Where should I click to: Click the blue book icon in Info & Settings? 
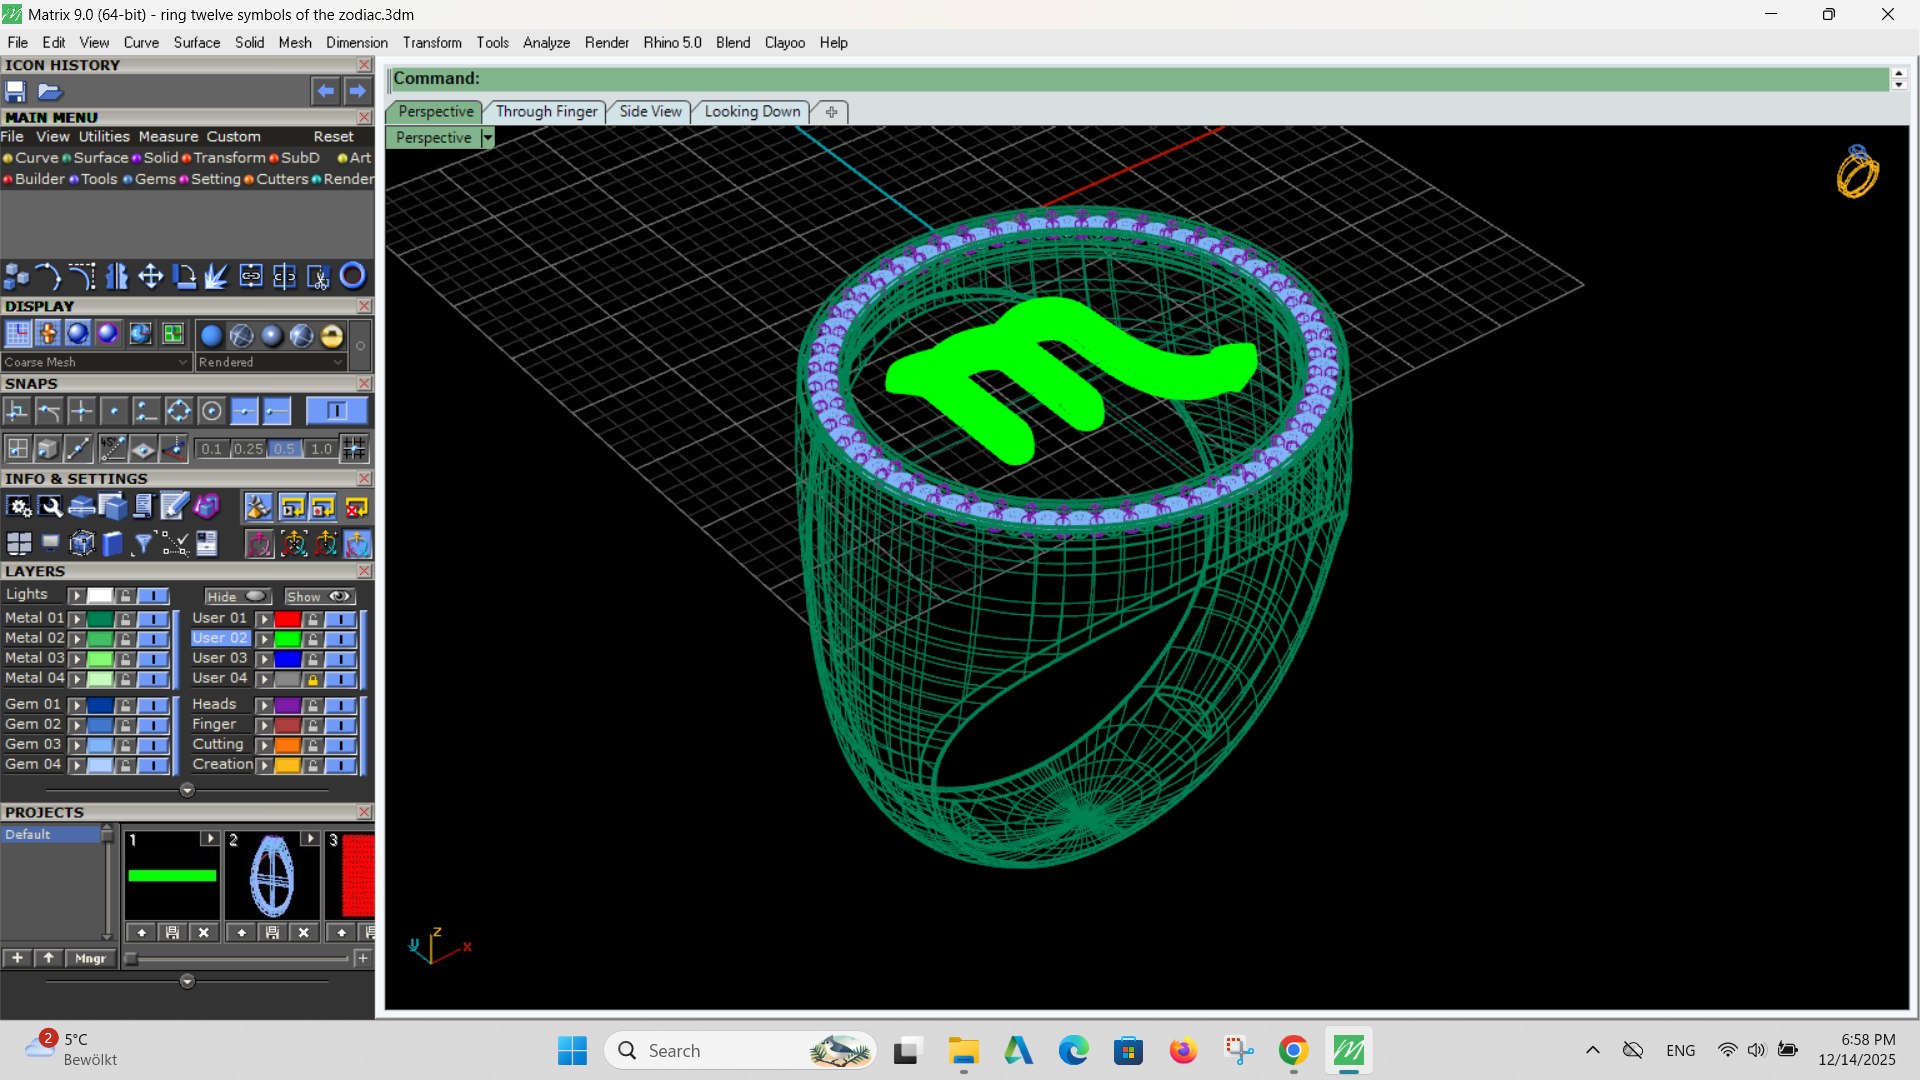[x=112, y=543]
